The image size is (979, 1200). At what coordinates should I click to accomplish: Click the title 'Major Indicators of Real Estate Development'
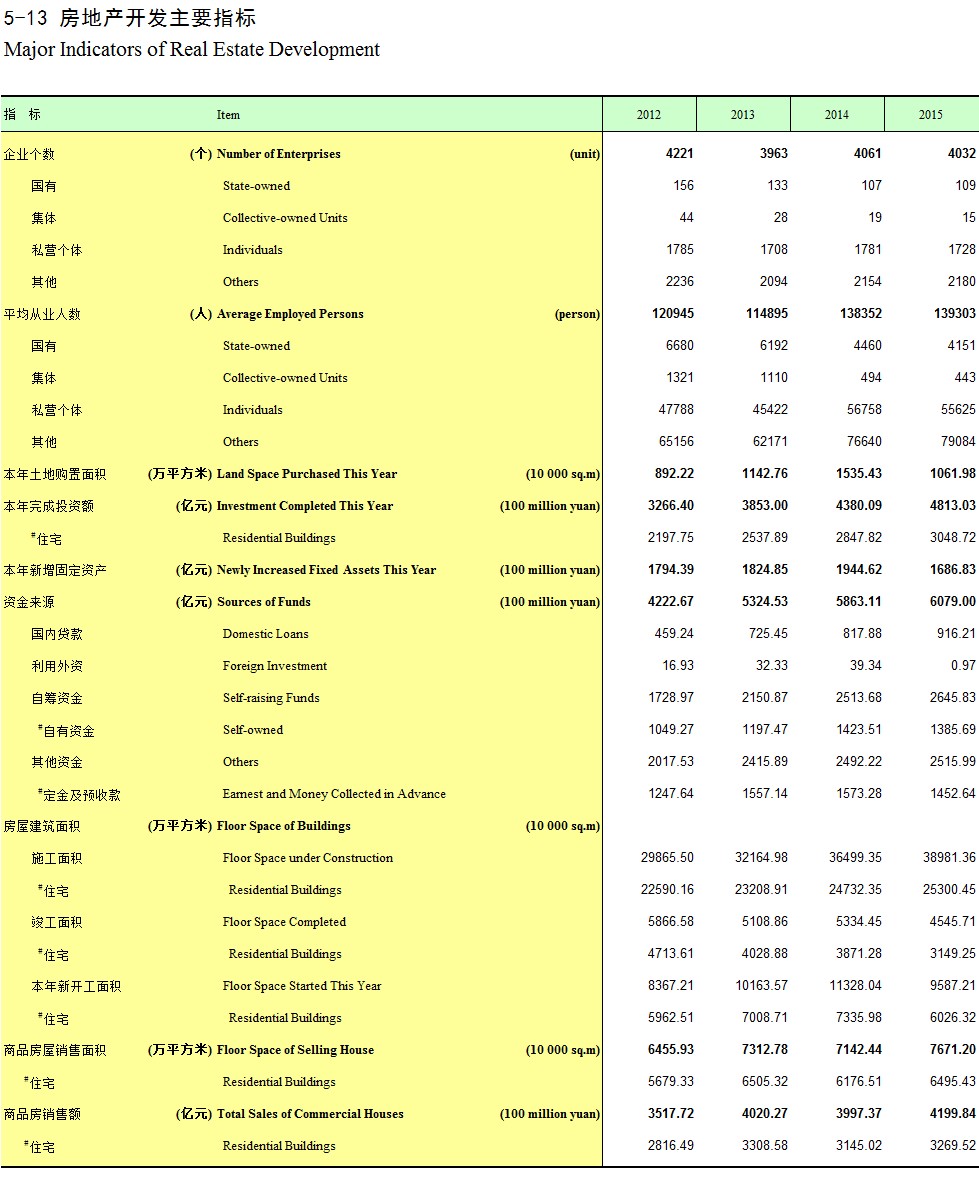pyautogui.click(x=192, y=49)
